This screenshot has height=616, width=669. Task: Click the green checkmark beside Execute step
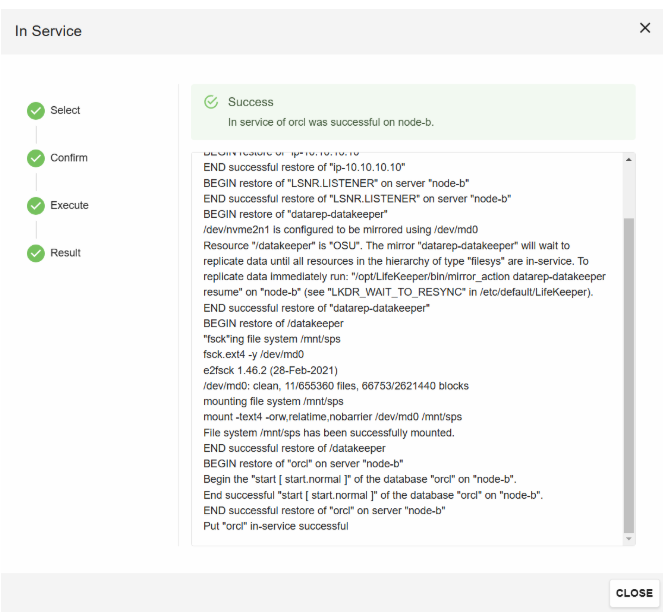[x=36, y=206]
